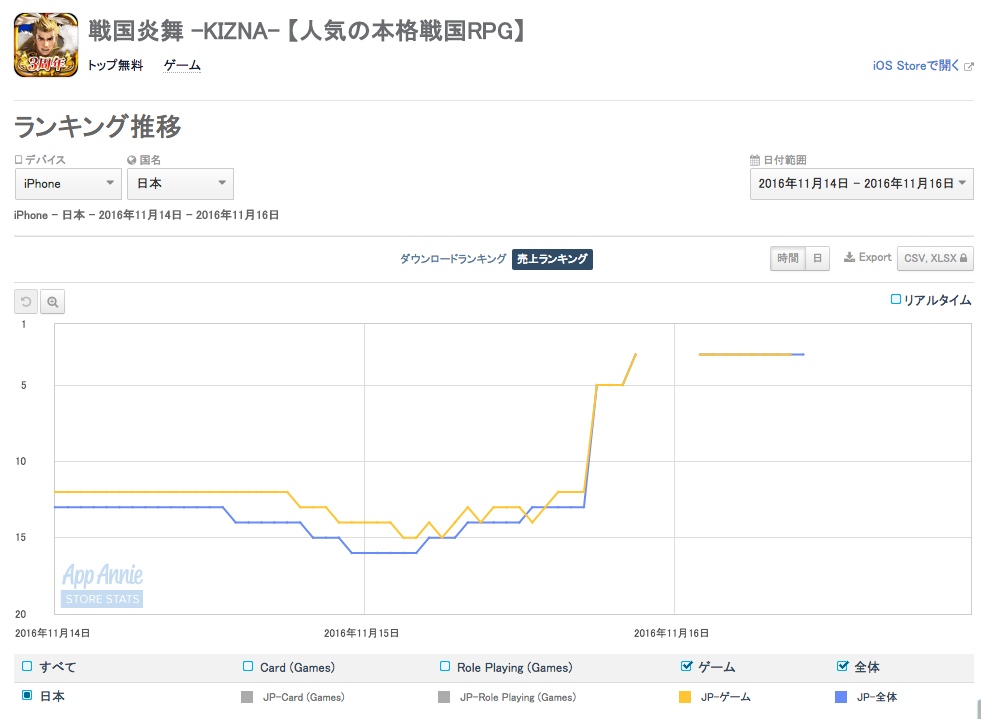981x719 pixels.
Task: Switch to the ダウンロードランキング tab
Action: tap(453, 258)
